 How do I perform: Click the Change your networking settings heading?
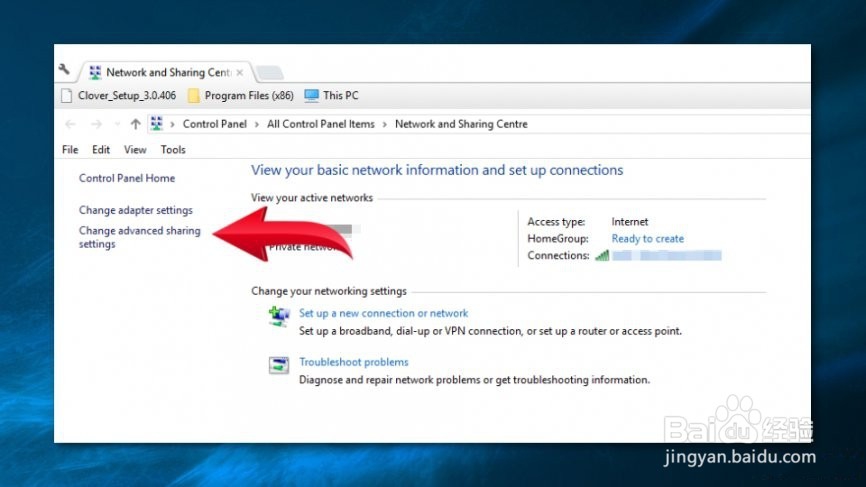pos(329,291)
